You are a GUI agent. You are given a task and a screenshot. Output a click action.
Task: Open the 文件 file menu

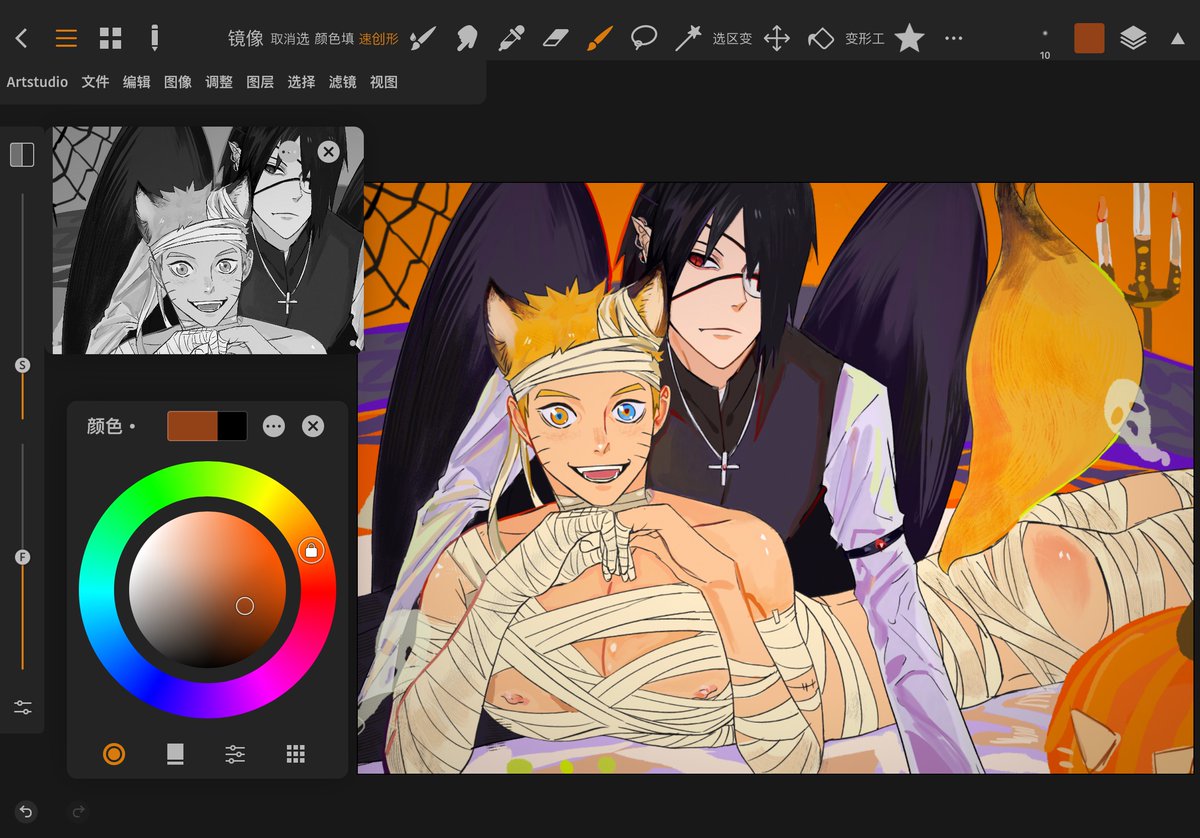click(95, 82)
